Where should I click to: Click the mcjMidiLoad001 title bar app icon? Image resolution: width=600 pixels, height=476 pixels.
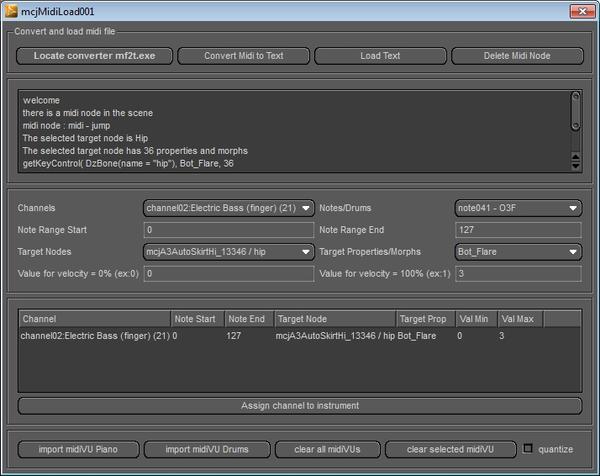(x=11, y=11)
